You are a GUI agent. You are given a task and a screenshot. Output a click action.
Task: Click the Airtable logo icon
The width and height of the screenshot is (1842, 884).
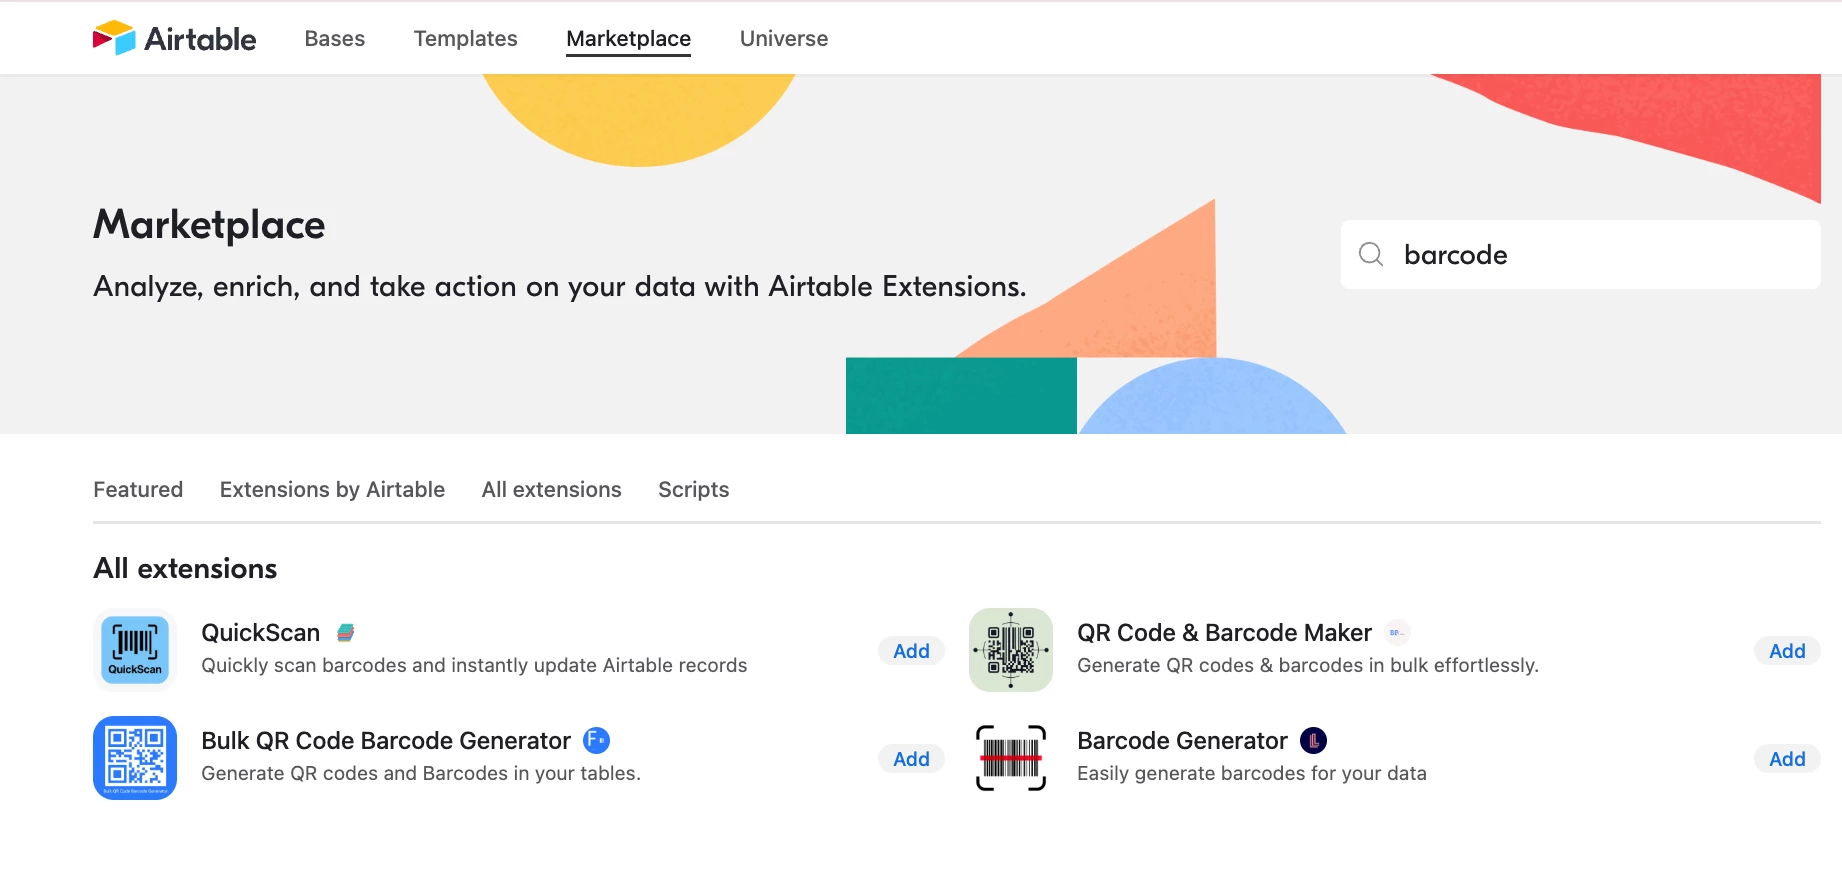tap(114, 38)
